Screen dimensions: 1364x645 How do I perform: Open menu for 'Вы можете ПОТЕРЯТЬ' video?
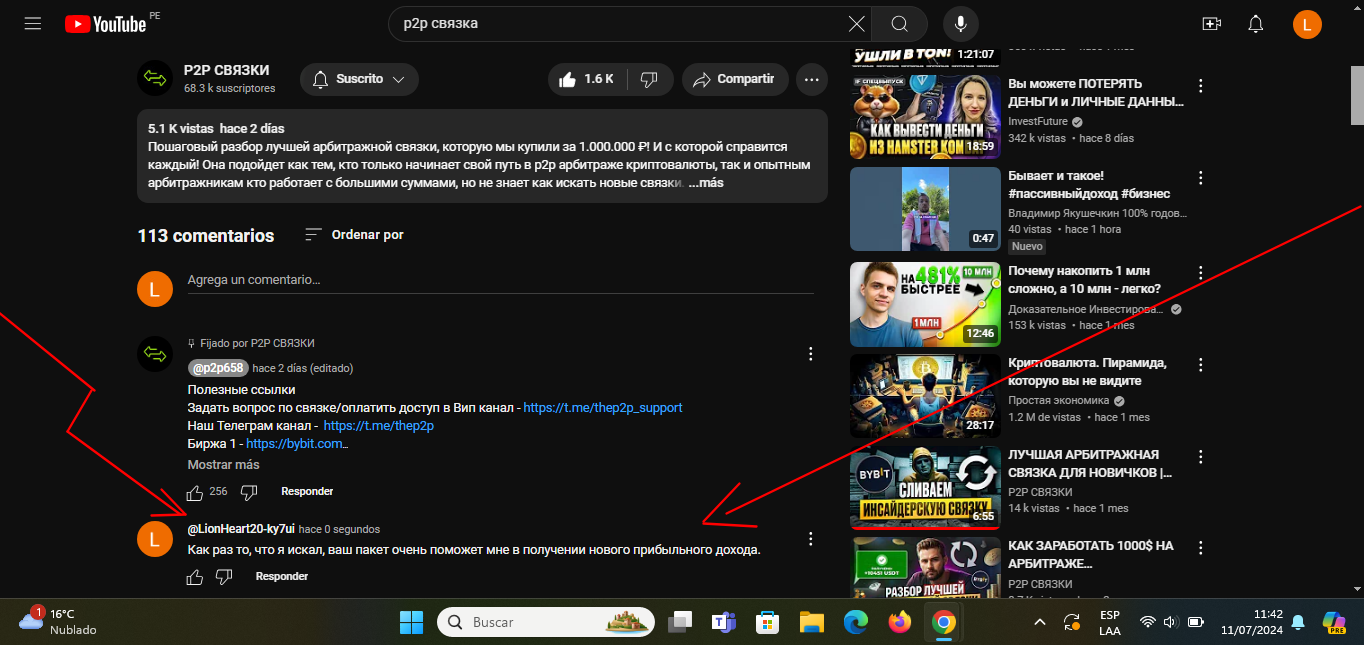(x=1201, y=86)
